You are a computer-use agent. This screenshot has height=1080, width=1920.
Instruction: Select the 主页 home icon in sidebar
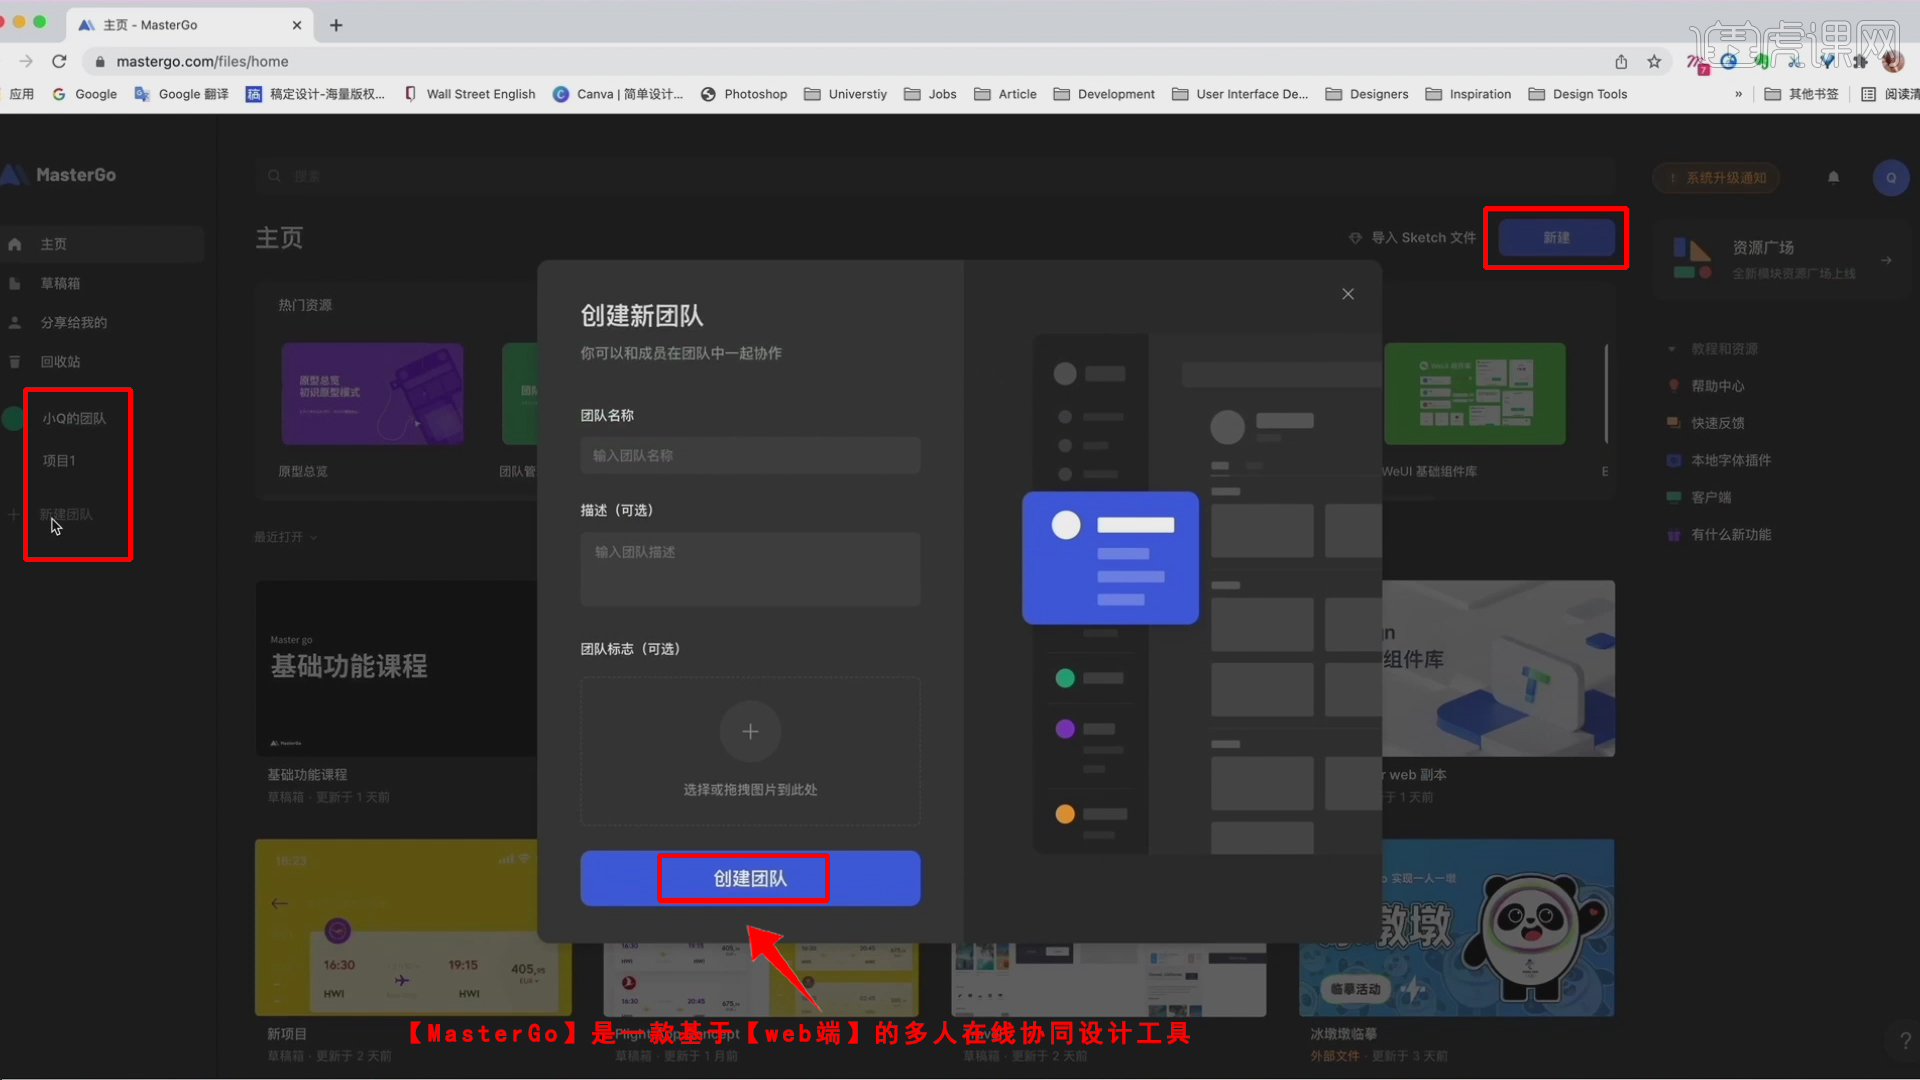point(15,243)
